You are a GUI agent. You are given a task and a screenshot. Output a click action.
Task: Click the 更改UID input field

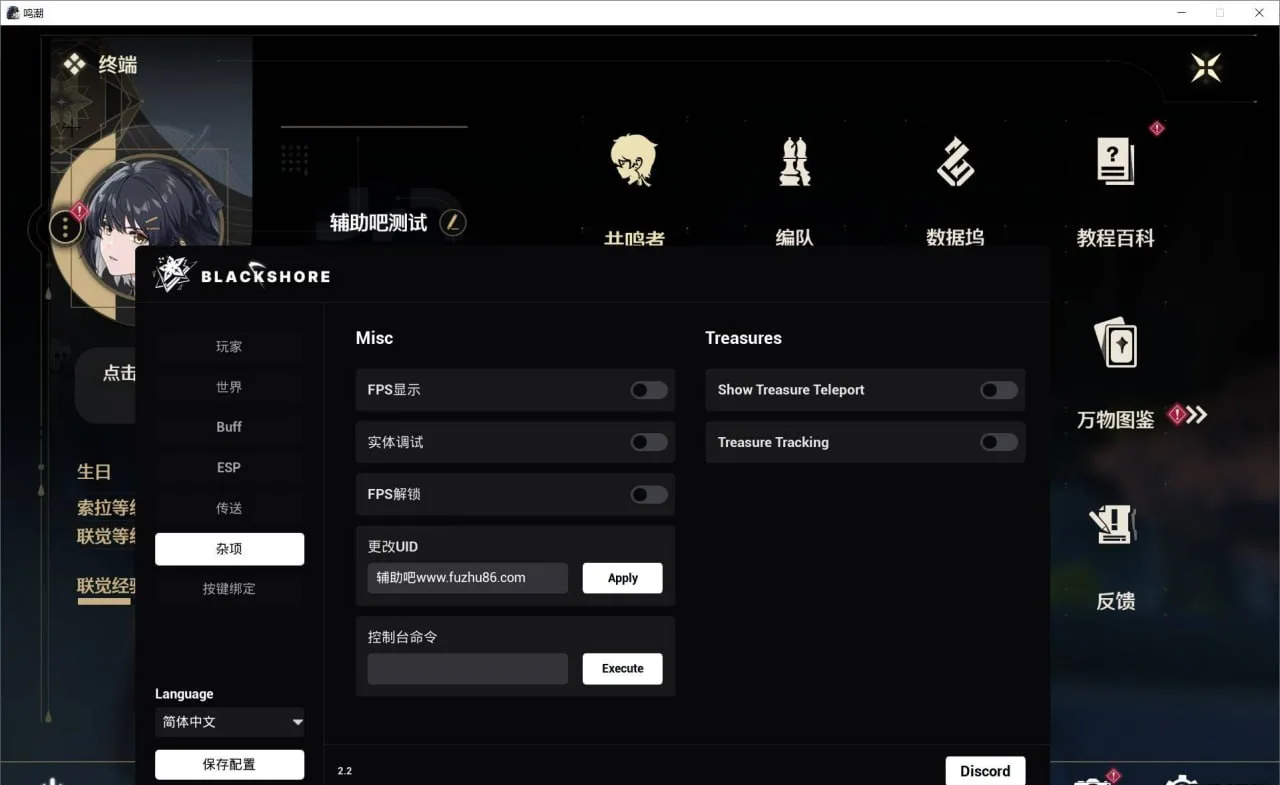467,578
